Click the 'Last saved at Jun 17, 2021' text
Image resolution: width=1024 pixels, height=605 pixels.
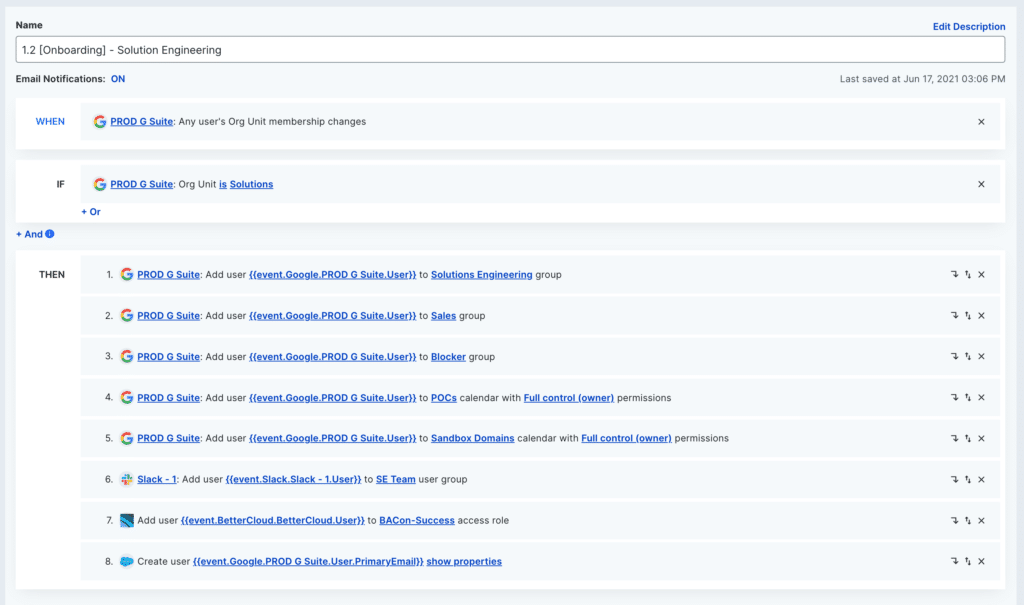click(922, 79)
